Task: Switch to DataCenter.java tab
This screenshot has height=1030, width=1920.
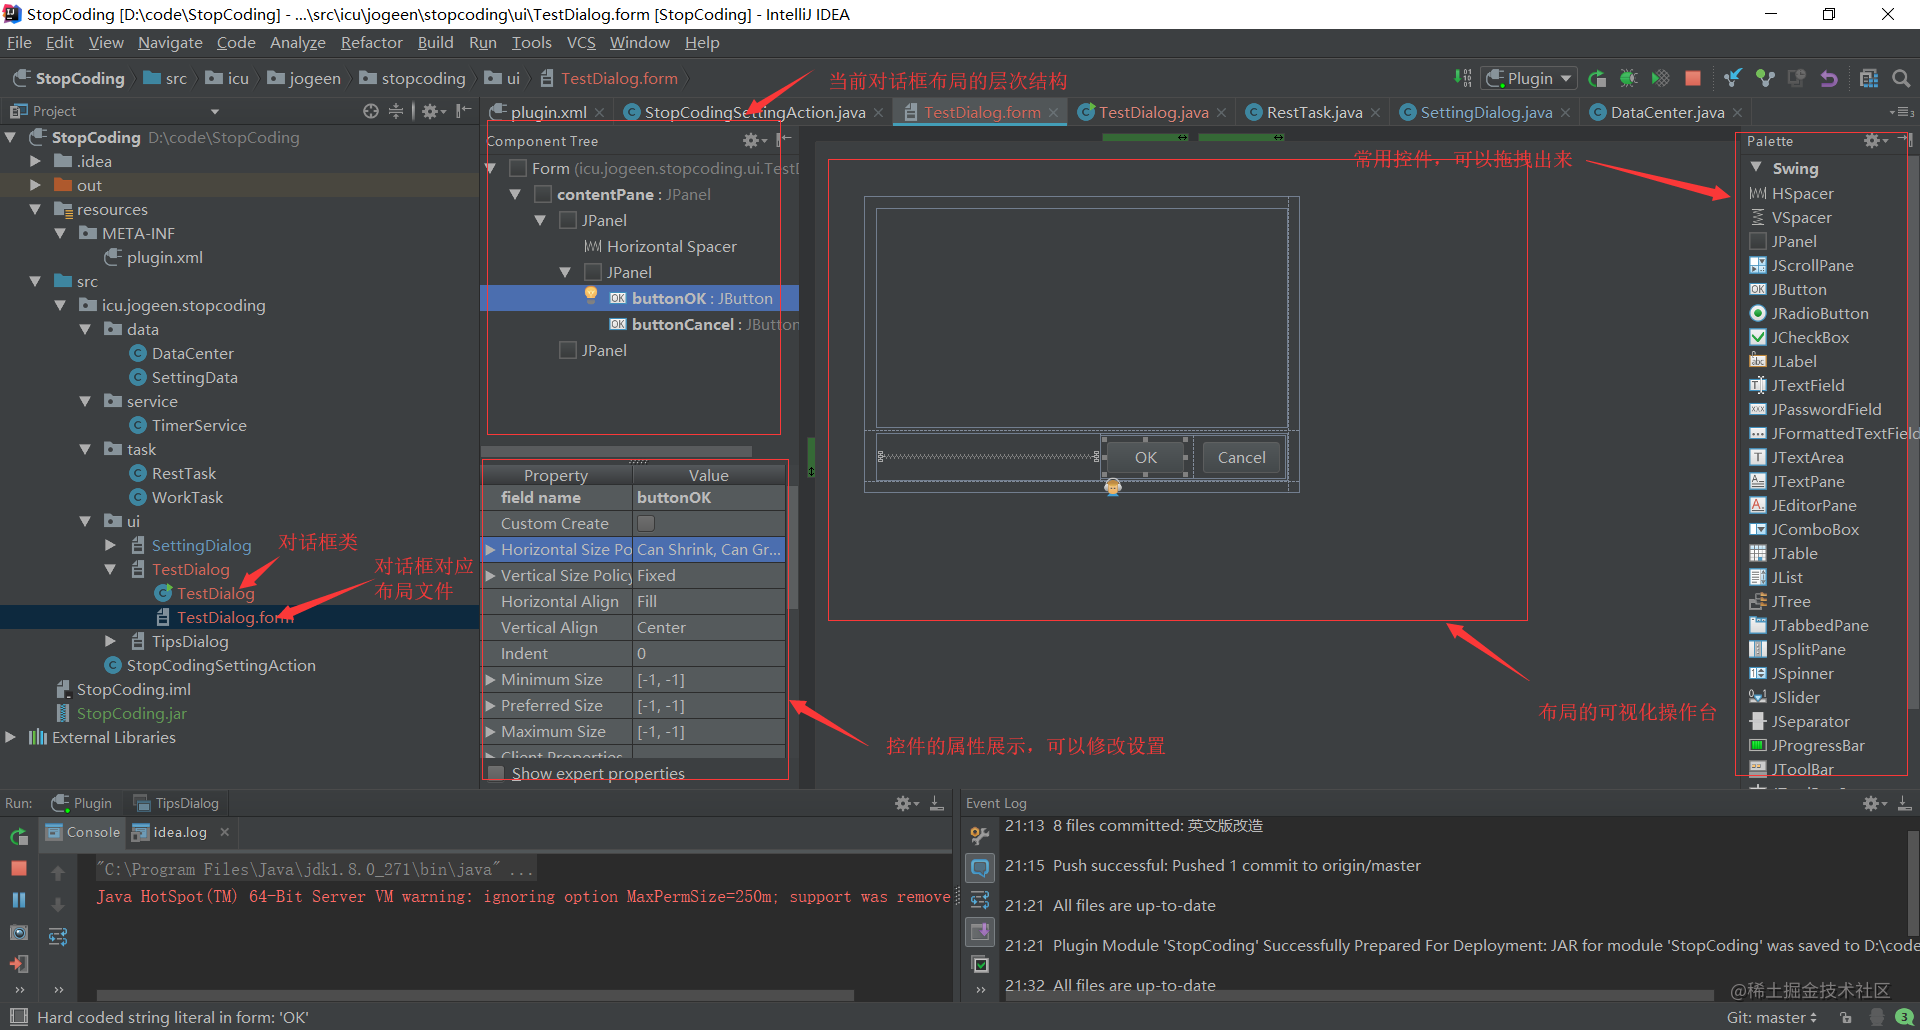Action: click(1666, 112)
